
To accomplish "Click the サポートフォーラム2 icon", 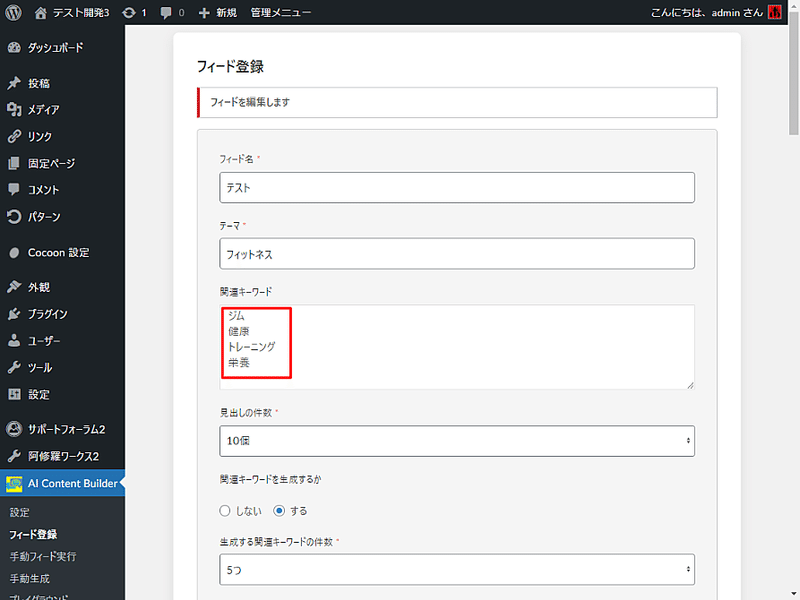I will [x=14, y=429].
